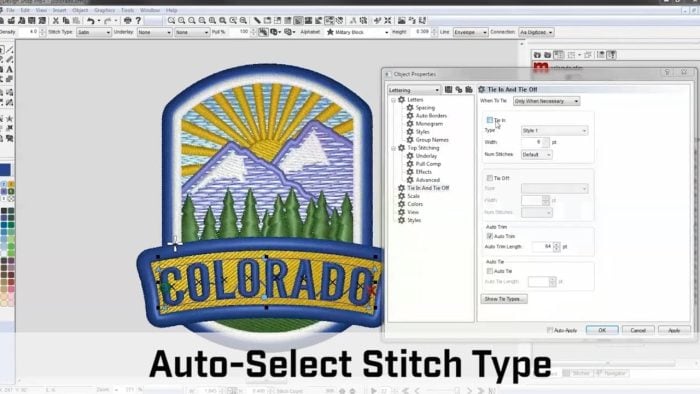
Task: Click gear icon next to Group Names
Action: [x=409, y=140]
